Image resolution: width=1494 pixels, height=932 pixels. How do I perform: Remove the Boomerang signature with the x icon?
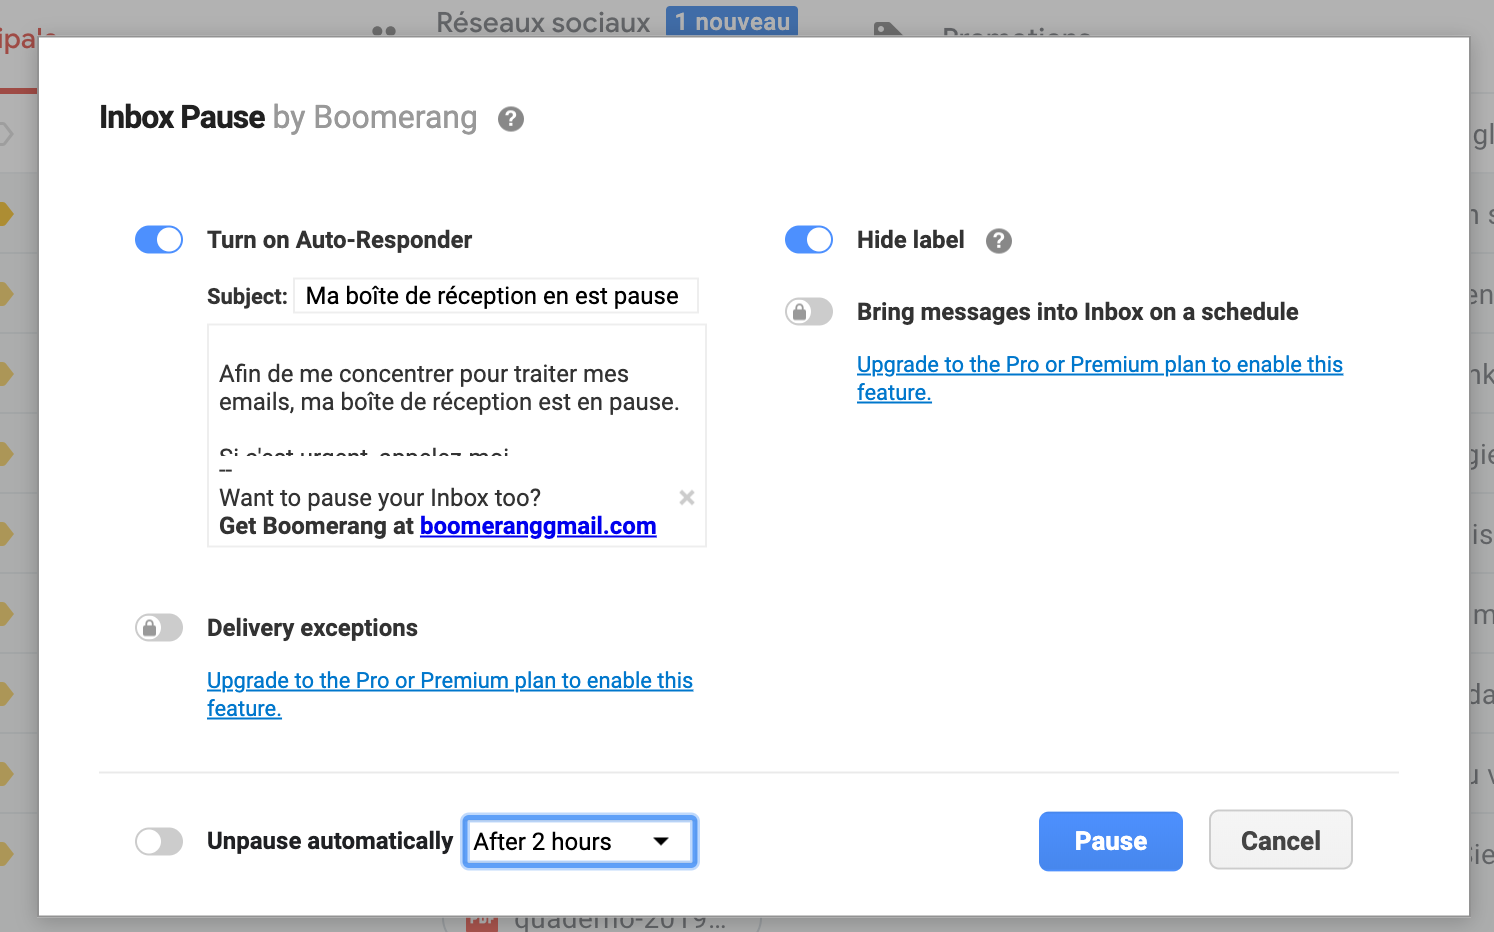coord(687,497)
